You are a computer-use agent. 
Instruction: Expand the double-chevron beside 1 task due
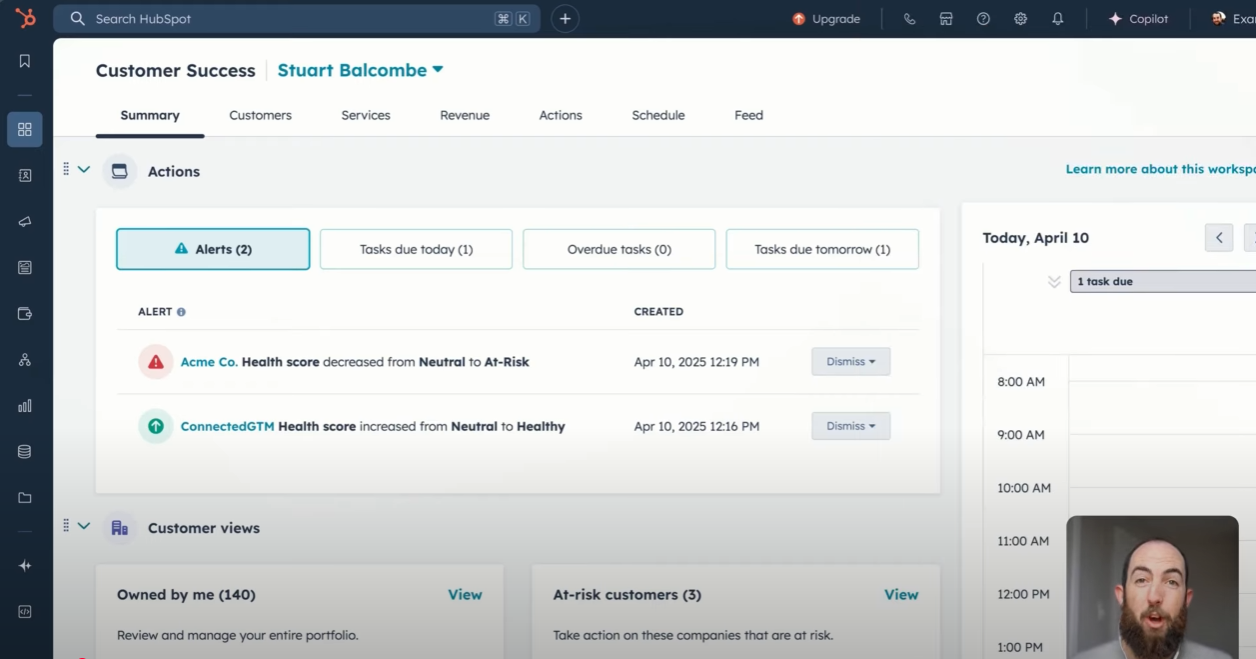1054,282
